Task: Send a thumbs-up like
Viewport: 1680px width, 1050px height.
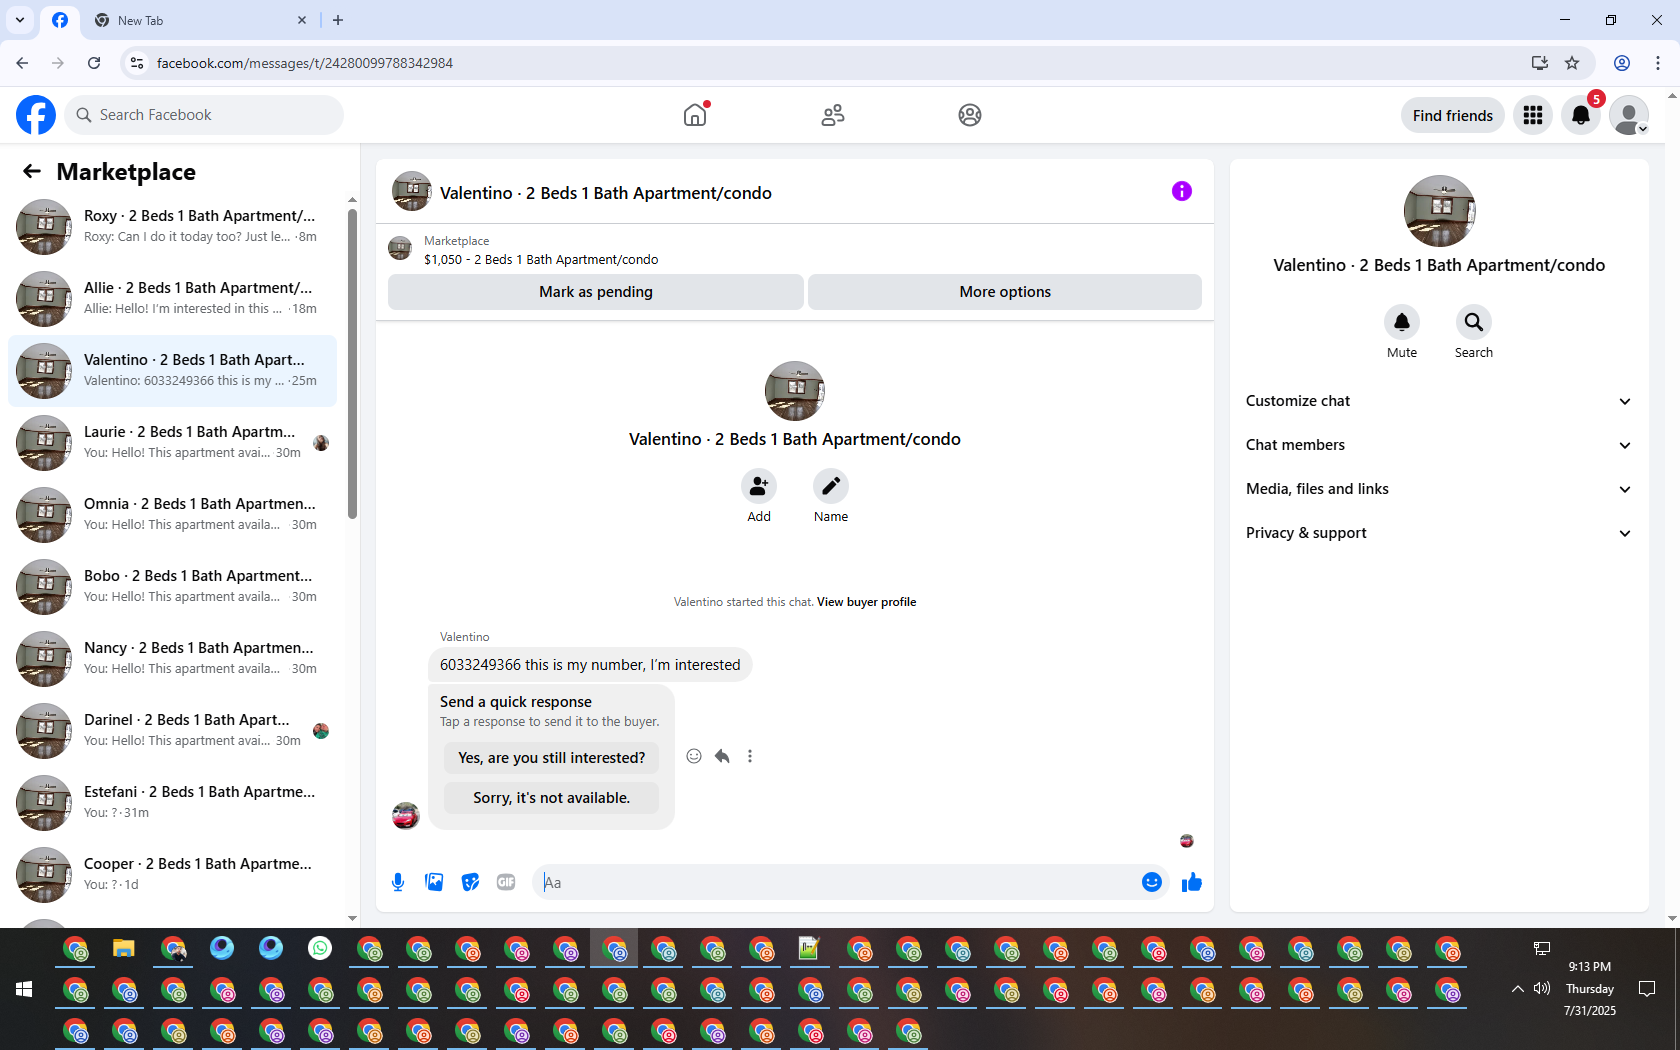Action: 1192,882
